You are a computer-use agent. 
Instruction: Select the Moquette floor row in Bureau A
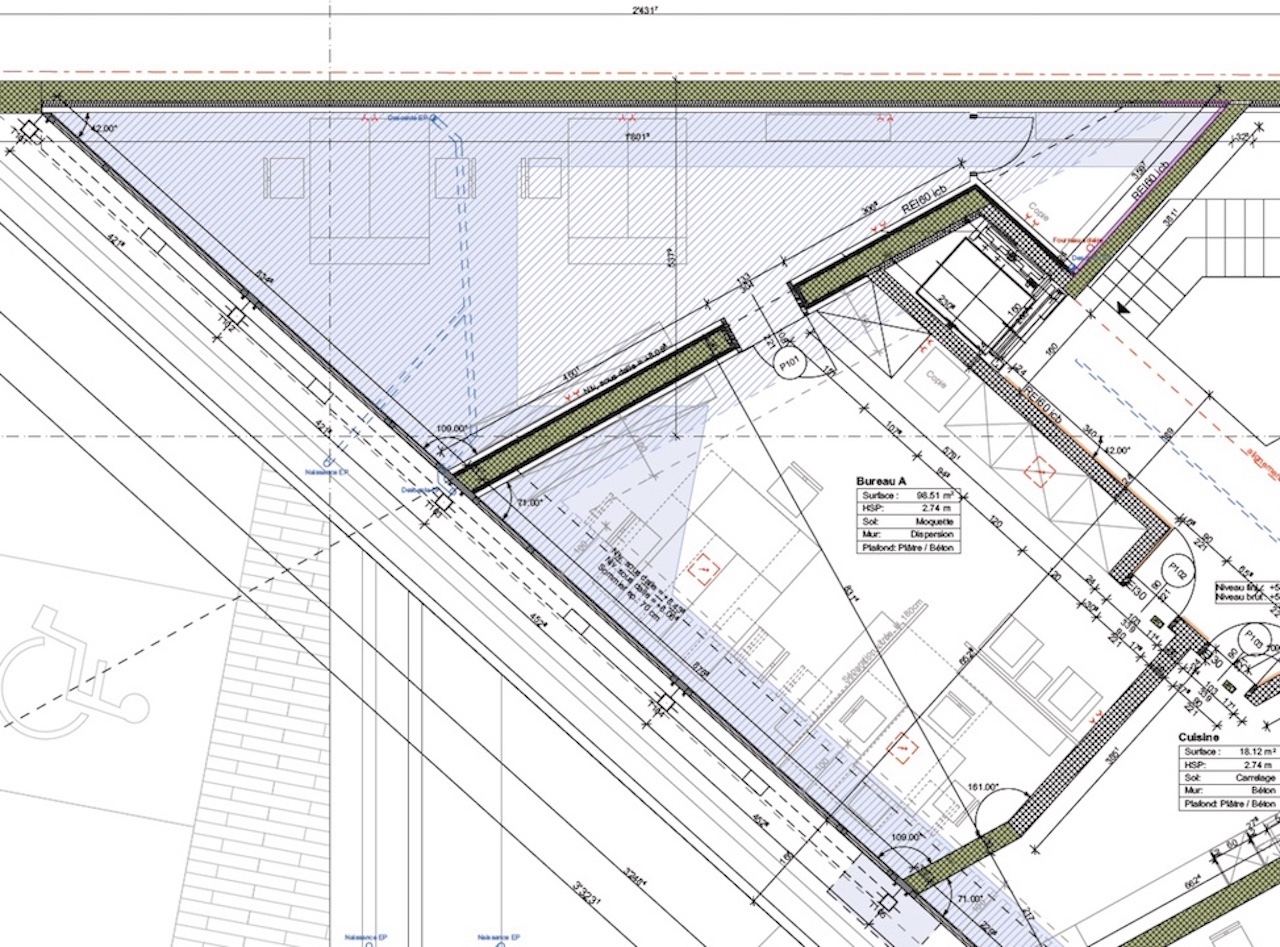pyautogui.click(x=907, y=521)
